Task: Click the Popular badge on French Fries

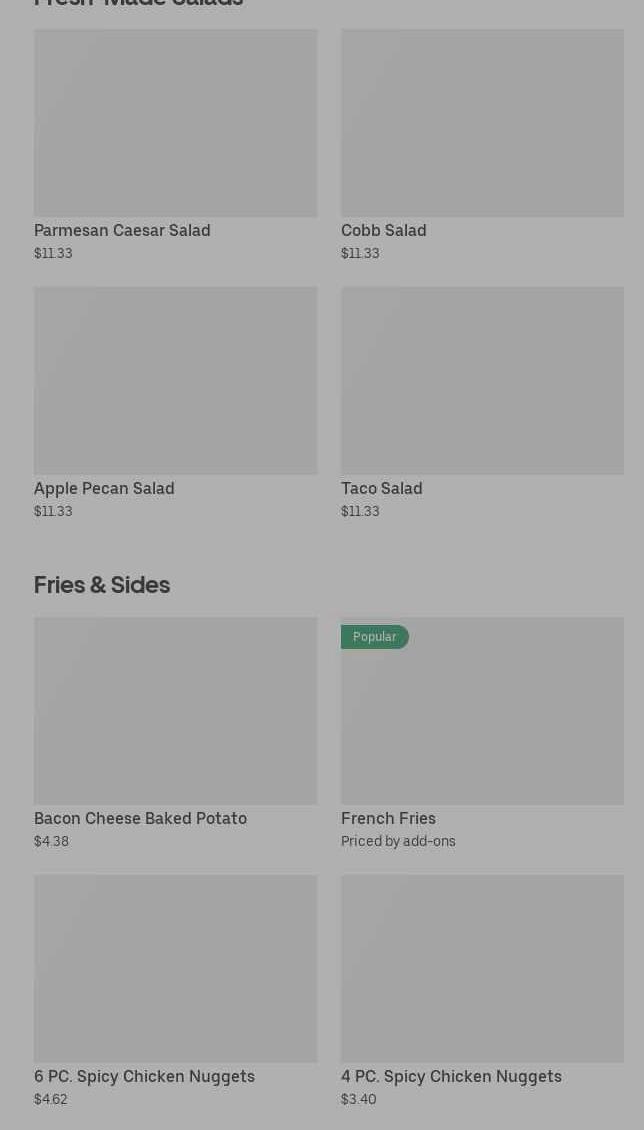Action: (374, 637)
